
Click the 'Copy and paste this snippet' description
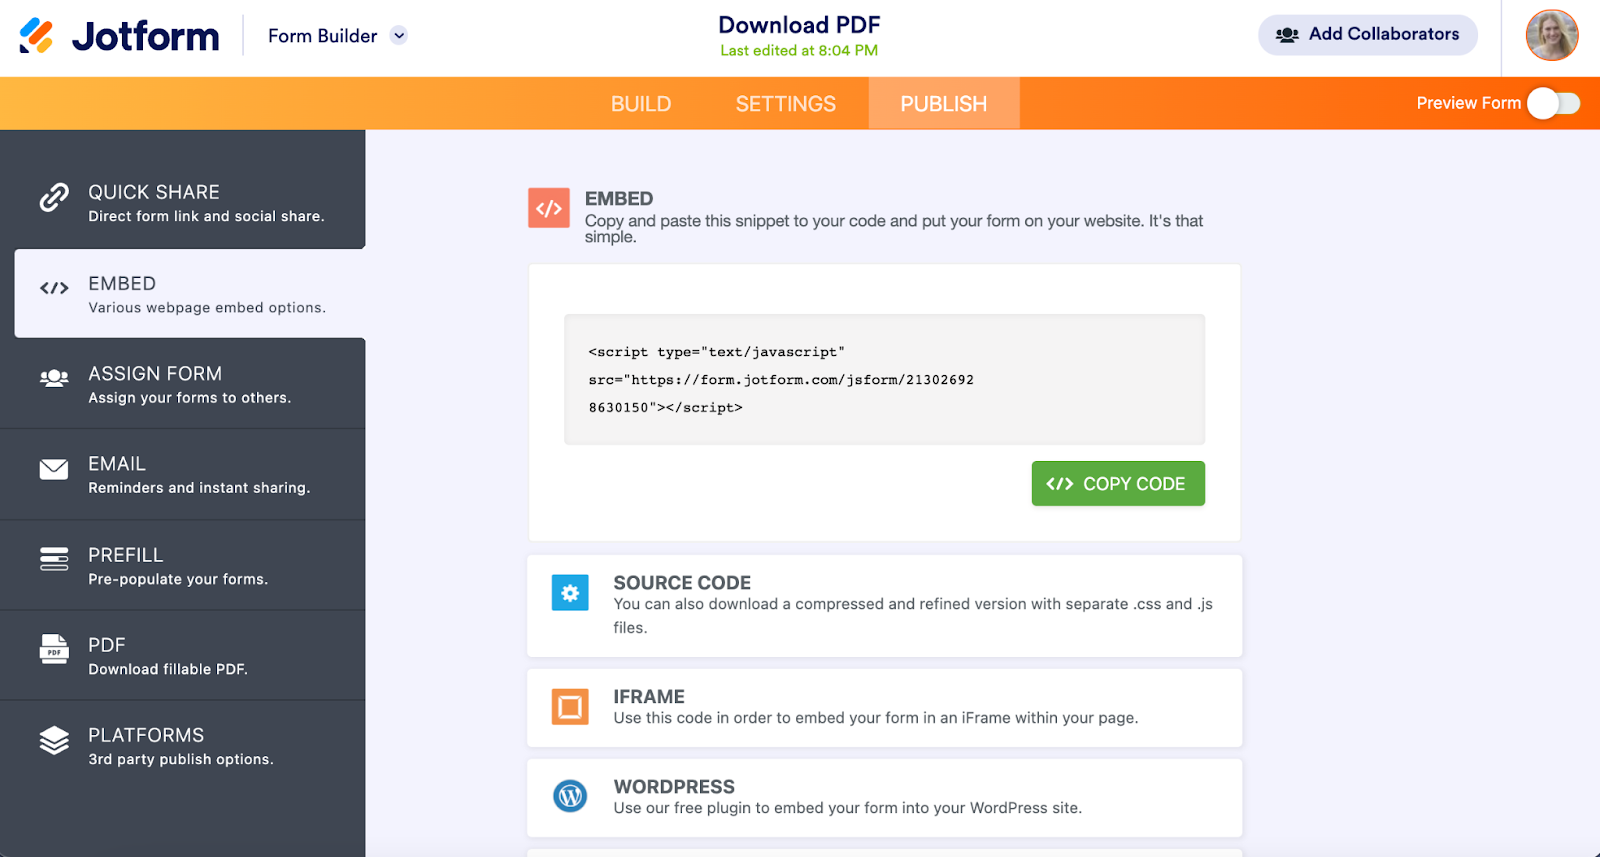click(894, 229)
